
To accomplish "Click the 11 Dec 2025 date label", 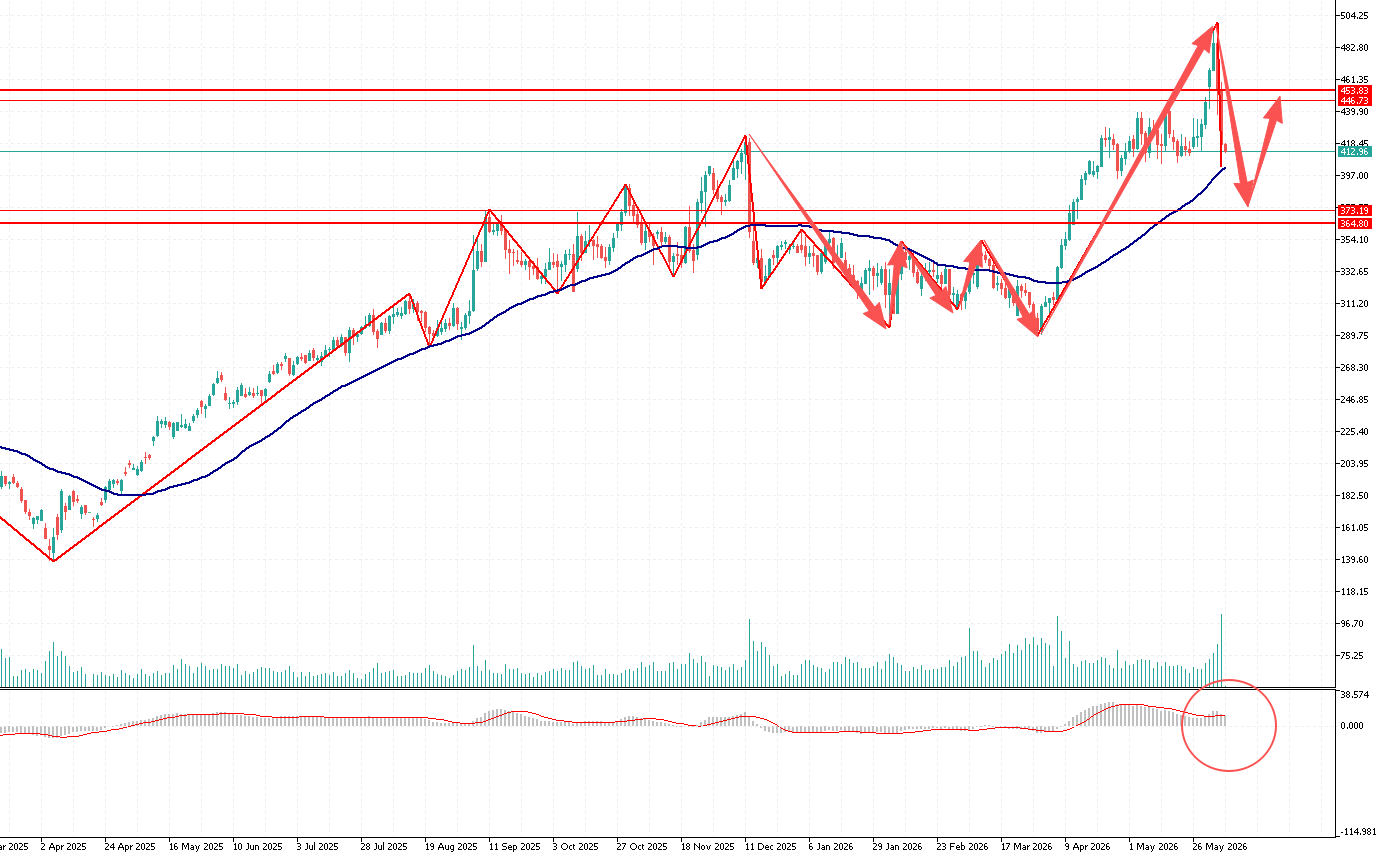I will [x=769, y=846].
